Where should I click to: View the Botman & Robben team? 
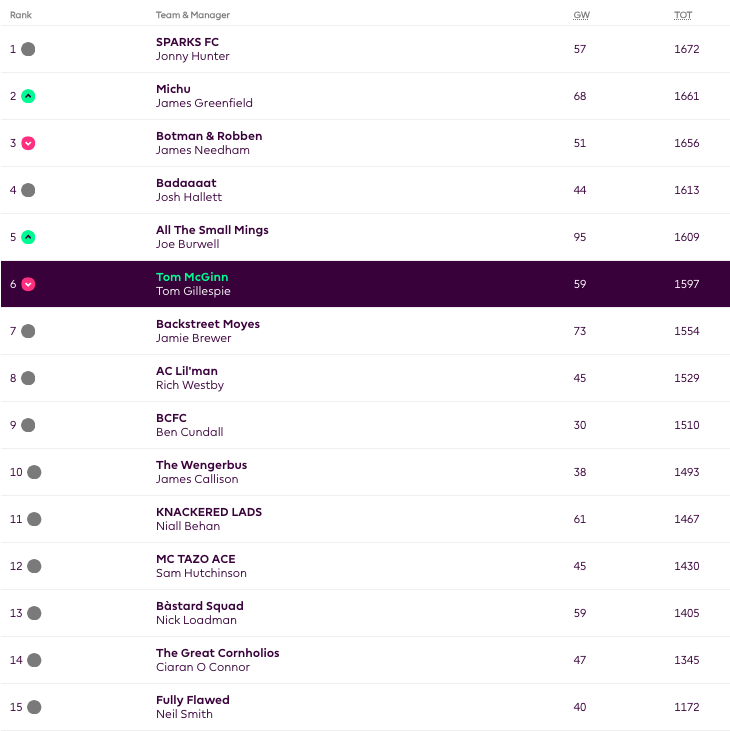(209, 136)
